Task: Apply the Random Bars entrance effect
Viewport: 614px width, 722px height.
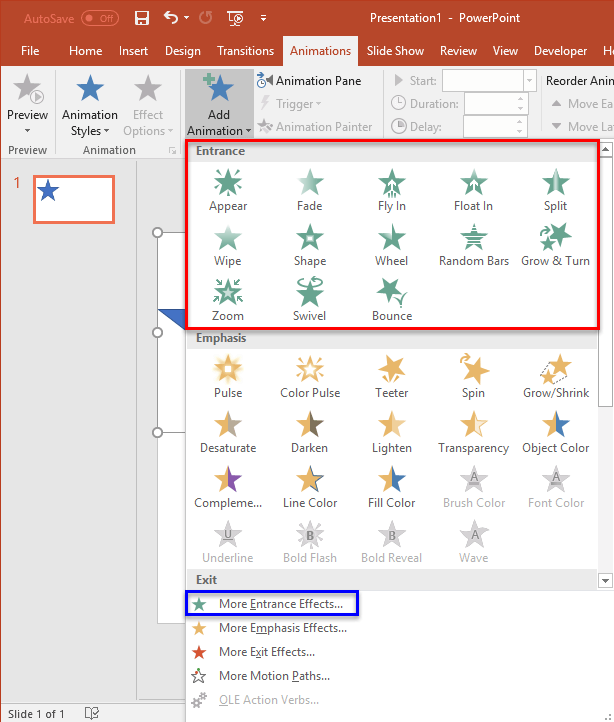Action: (x=473, y=245)
